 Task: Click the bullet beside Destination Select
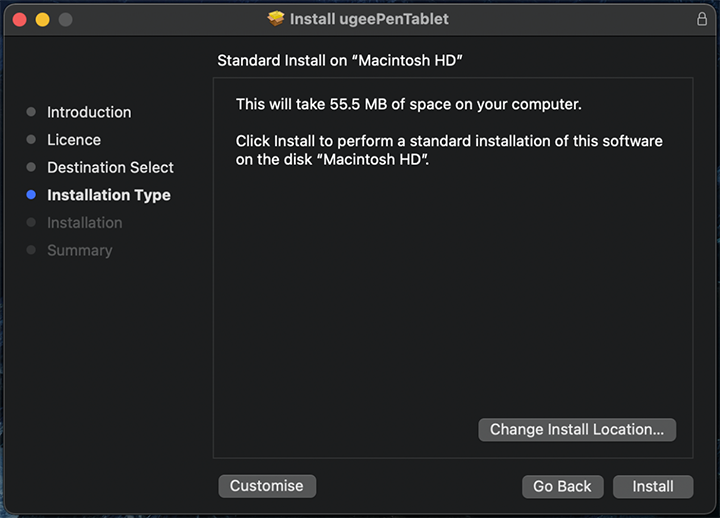(31, 167)
